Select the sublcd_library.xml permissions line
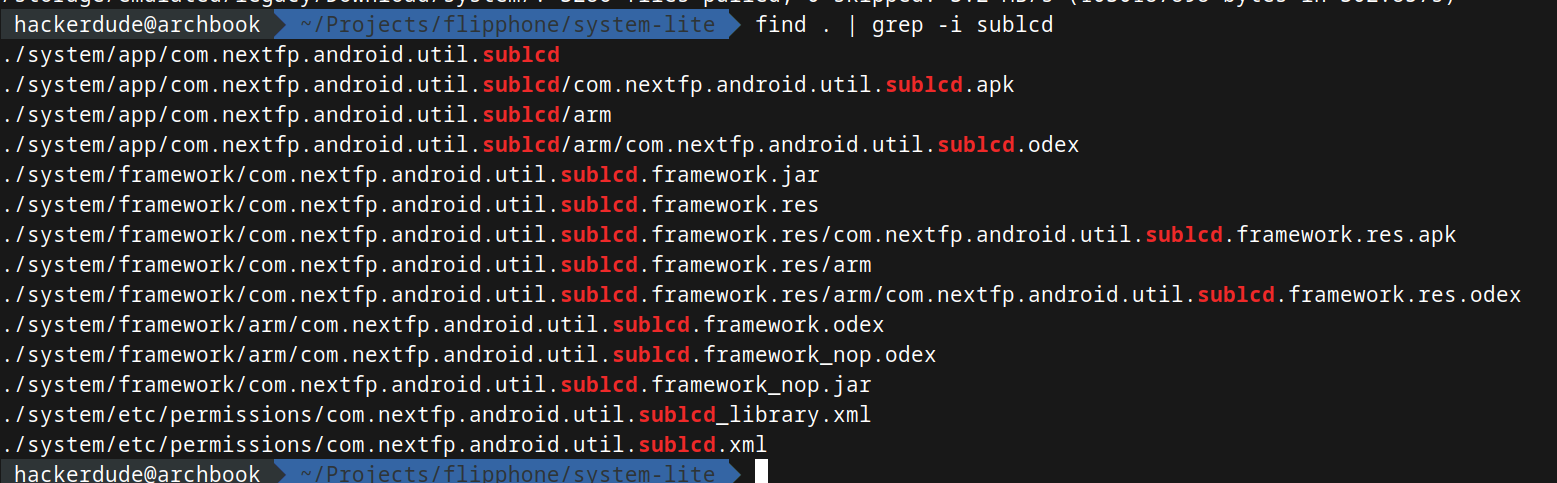Image resolution: width=1557 pixels, height=483 pixels. (436, 414)
